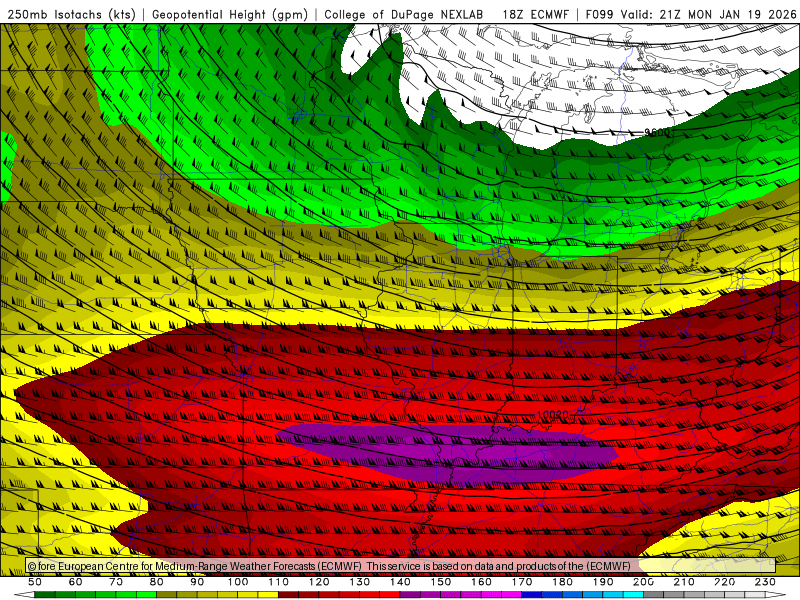800x600 pixels.
Task: Click the 140 kt legend label
Action: coord(400,582)
